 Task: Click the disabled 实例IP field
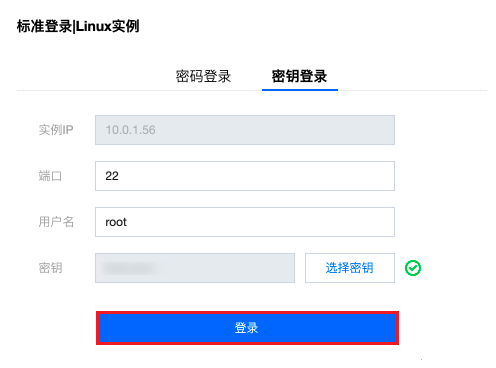coord(245,130)
